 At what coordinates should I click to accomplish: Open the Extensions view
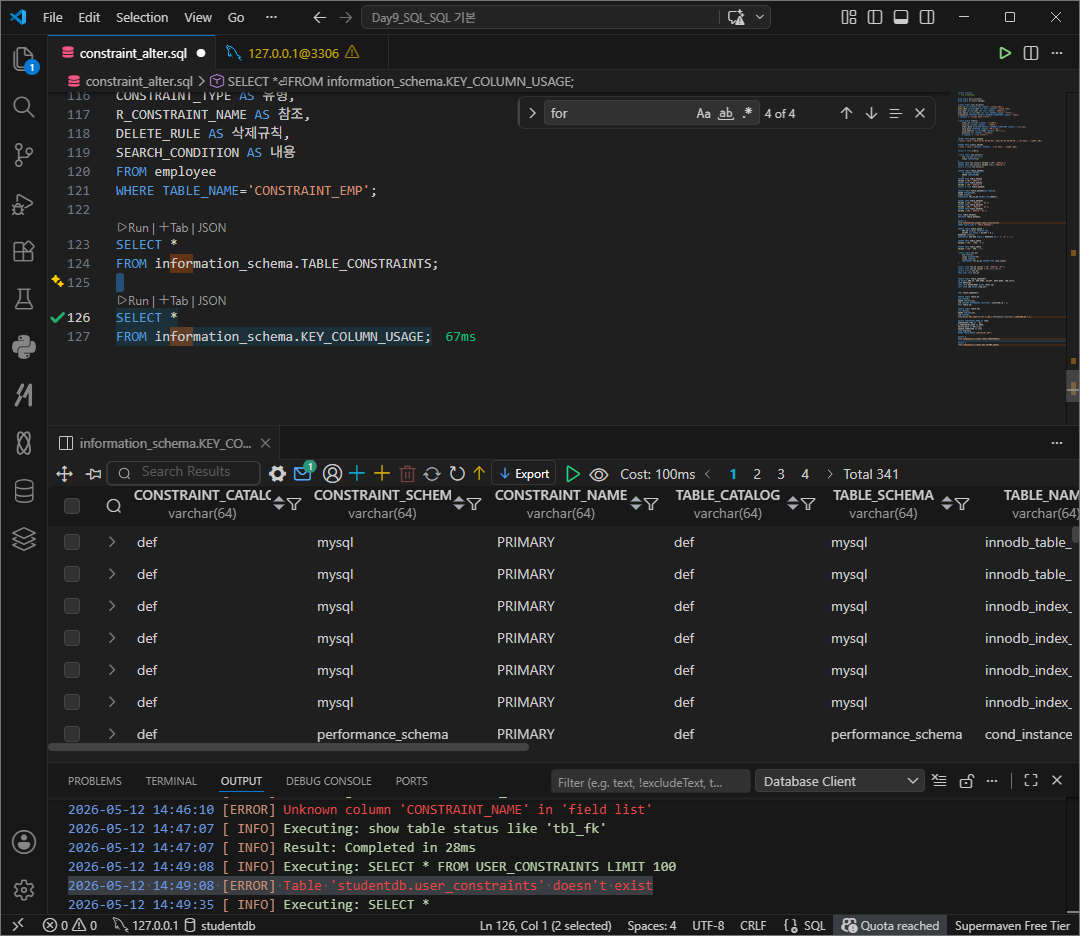pos(24,251)
